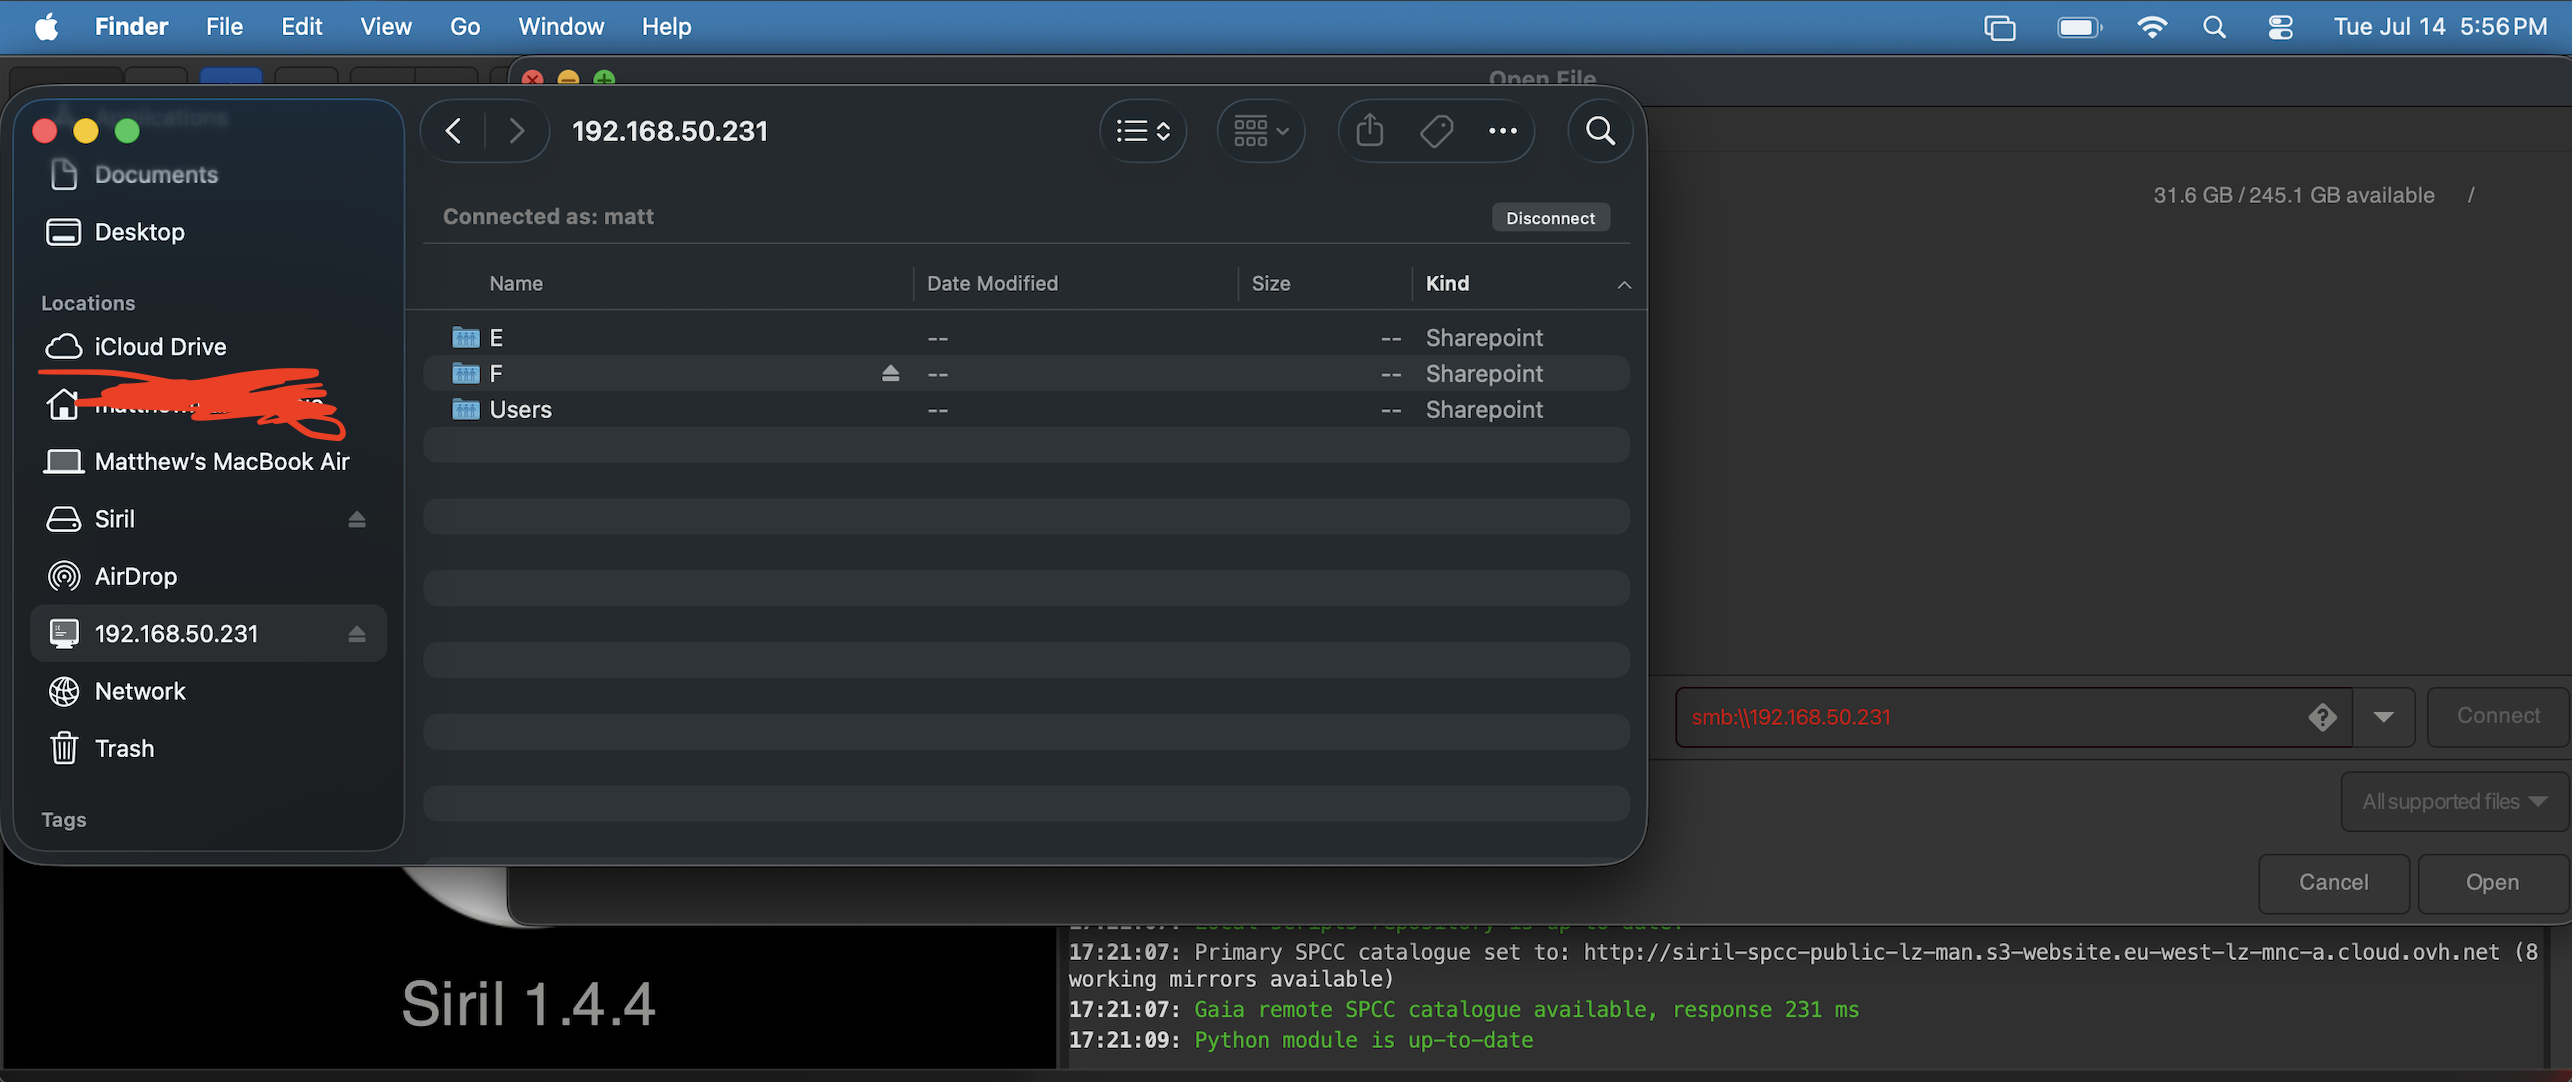Click the server address help icon
This screenshot has height=1082, width=2572.
(2322, 717)
